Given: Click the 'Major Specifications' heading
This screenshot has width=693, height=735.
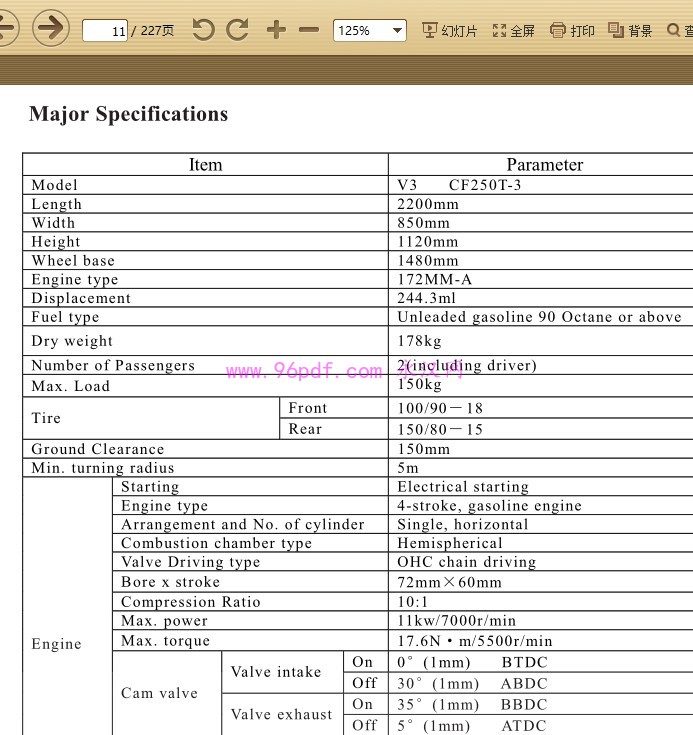Looking at the screenshot, I should 128,114.
